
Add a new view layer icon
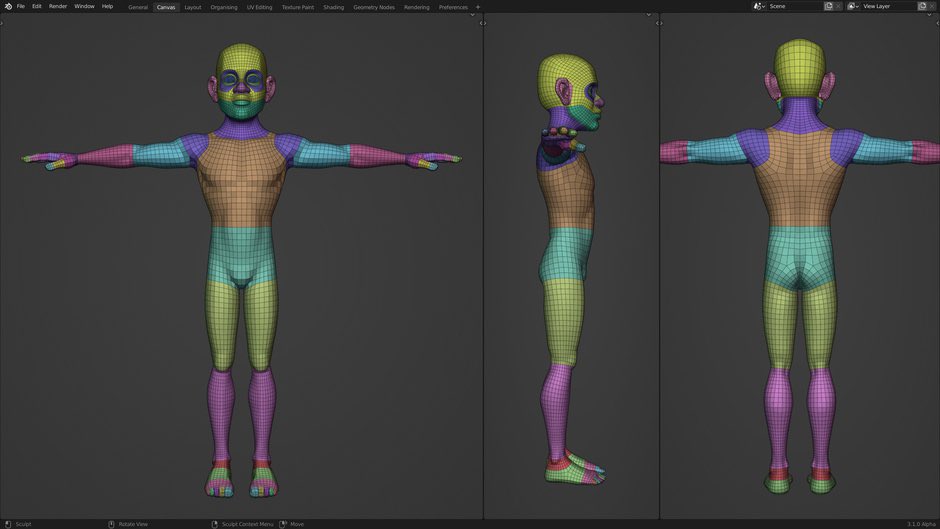[x=923, y=6]
